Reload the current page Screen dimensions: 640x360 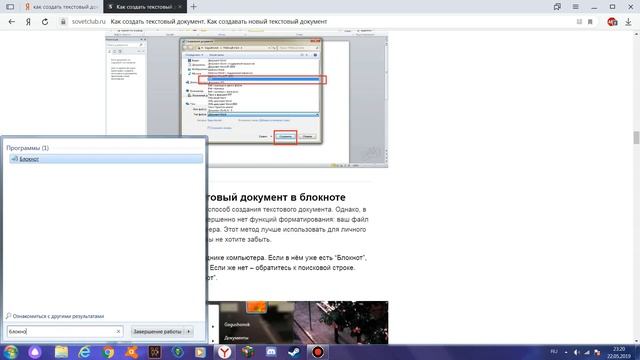coord(45,22)
